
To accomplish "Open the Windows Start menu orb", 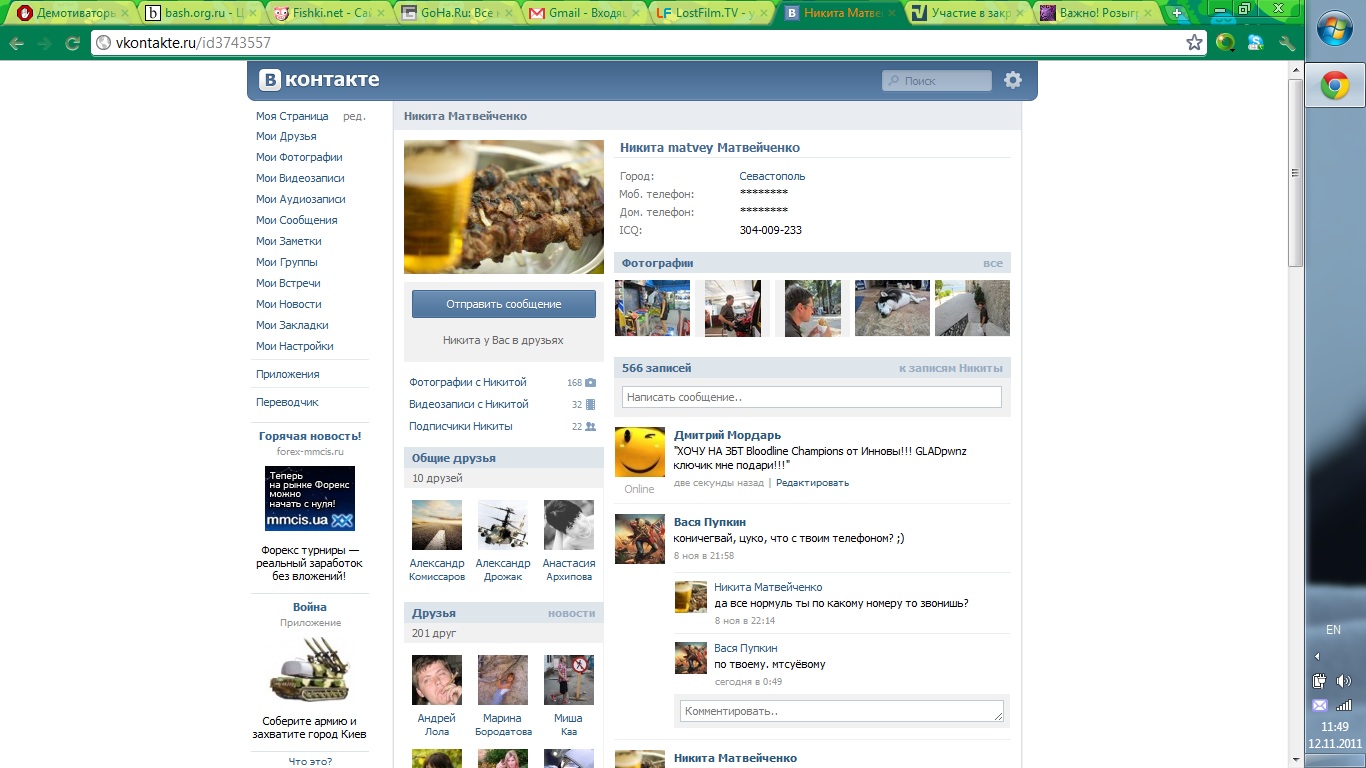I will [1335, 30].
